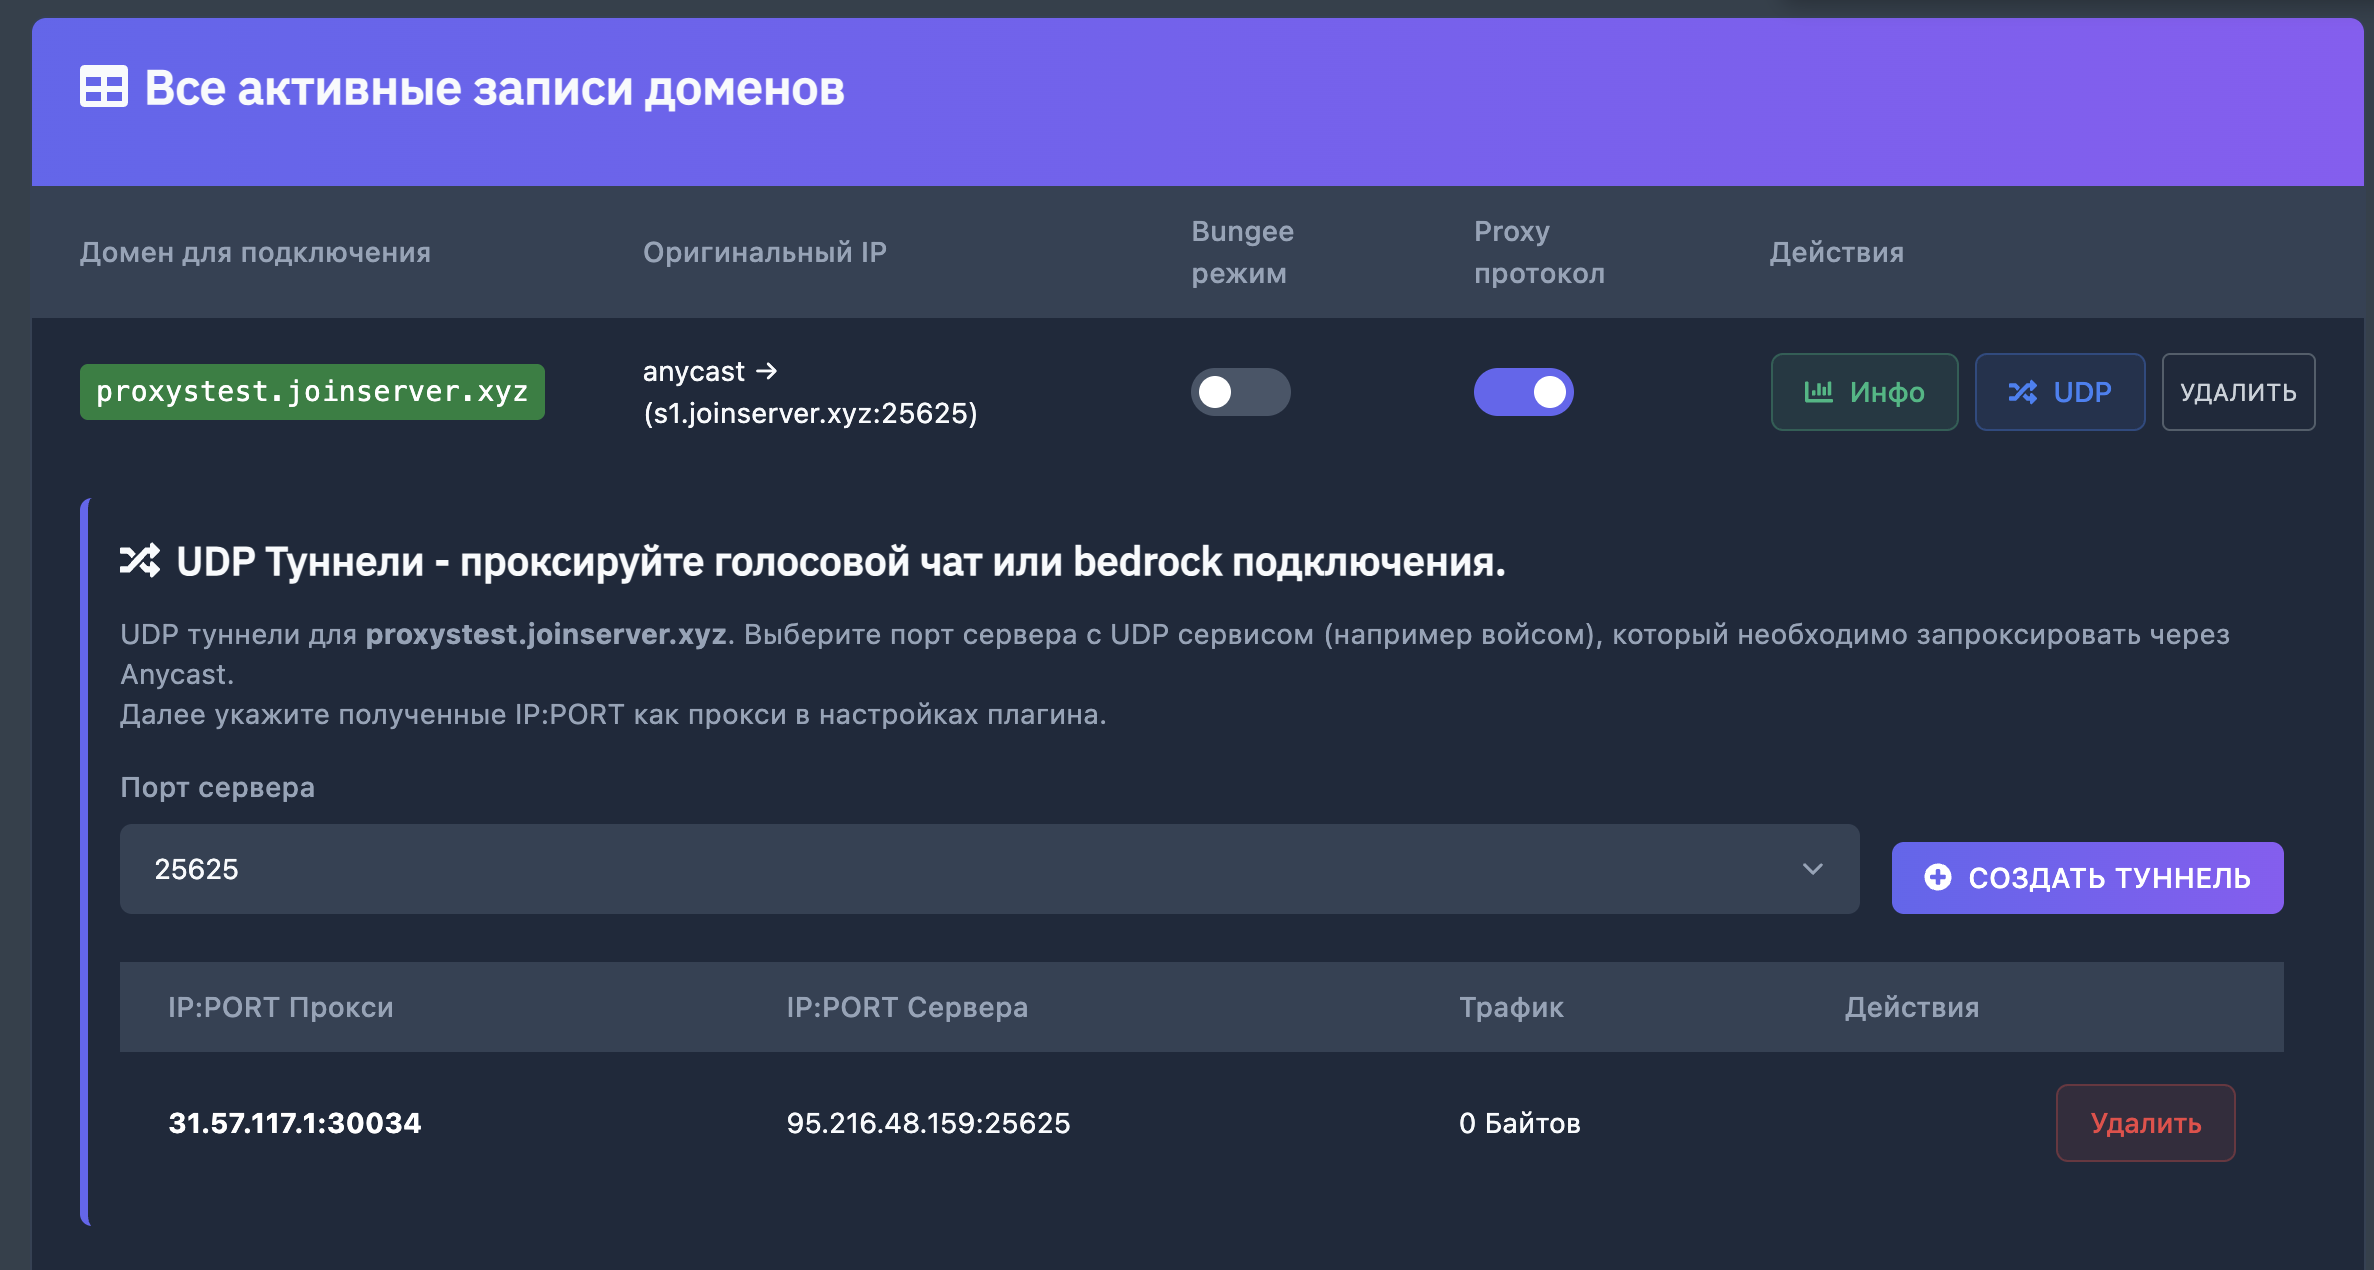Click the Оригинальный IP column header
Image resolution: width=2374 pixels, height=1270 pixels.
pyautogui.click(x=764, y=252)
